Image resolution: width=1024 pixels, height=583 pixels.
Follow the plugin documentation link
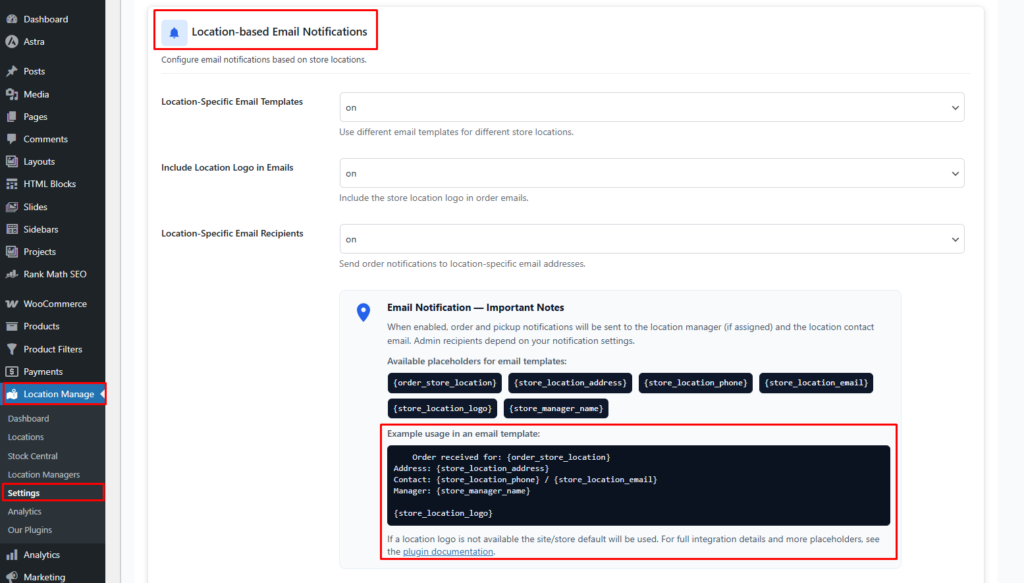pos(448,551)
